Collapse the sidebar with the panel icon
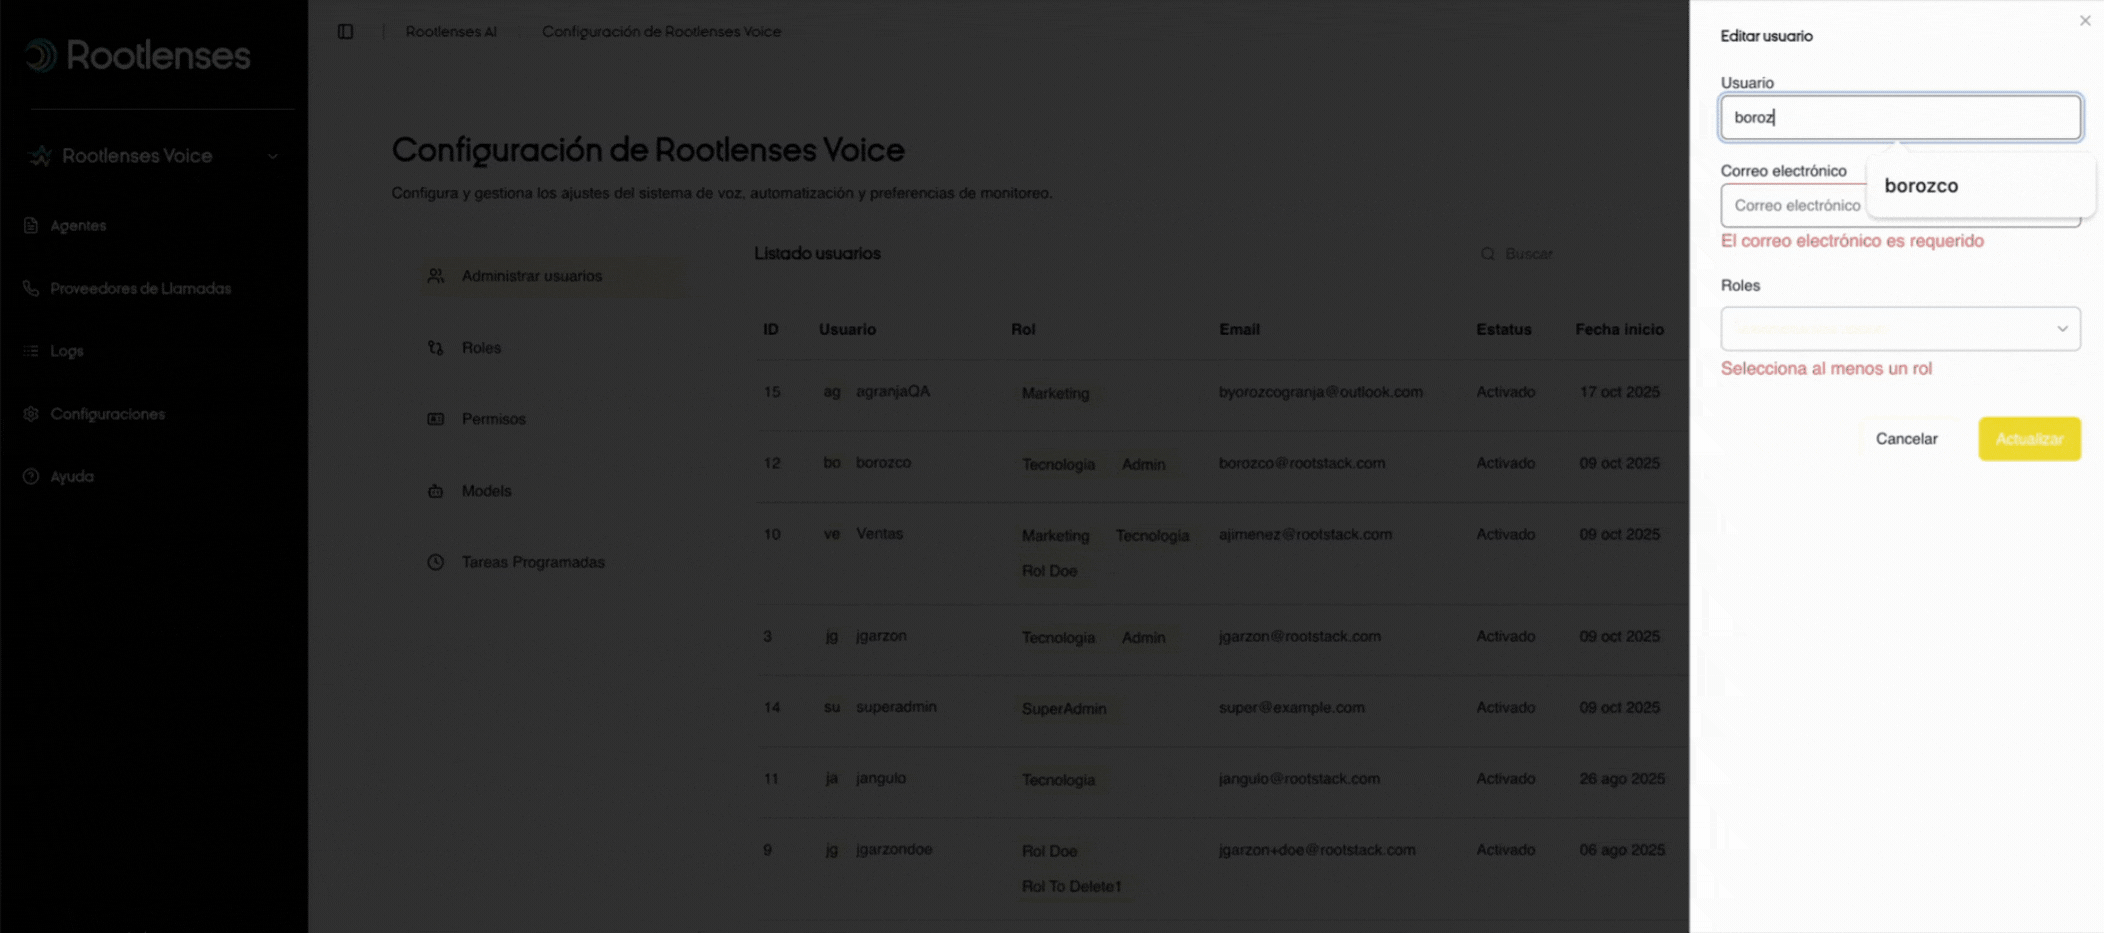The height and width of the screenshot is (933, 2104). pyautogui.click(x=345, y=31)
